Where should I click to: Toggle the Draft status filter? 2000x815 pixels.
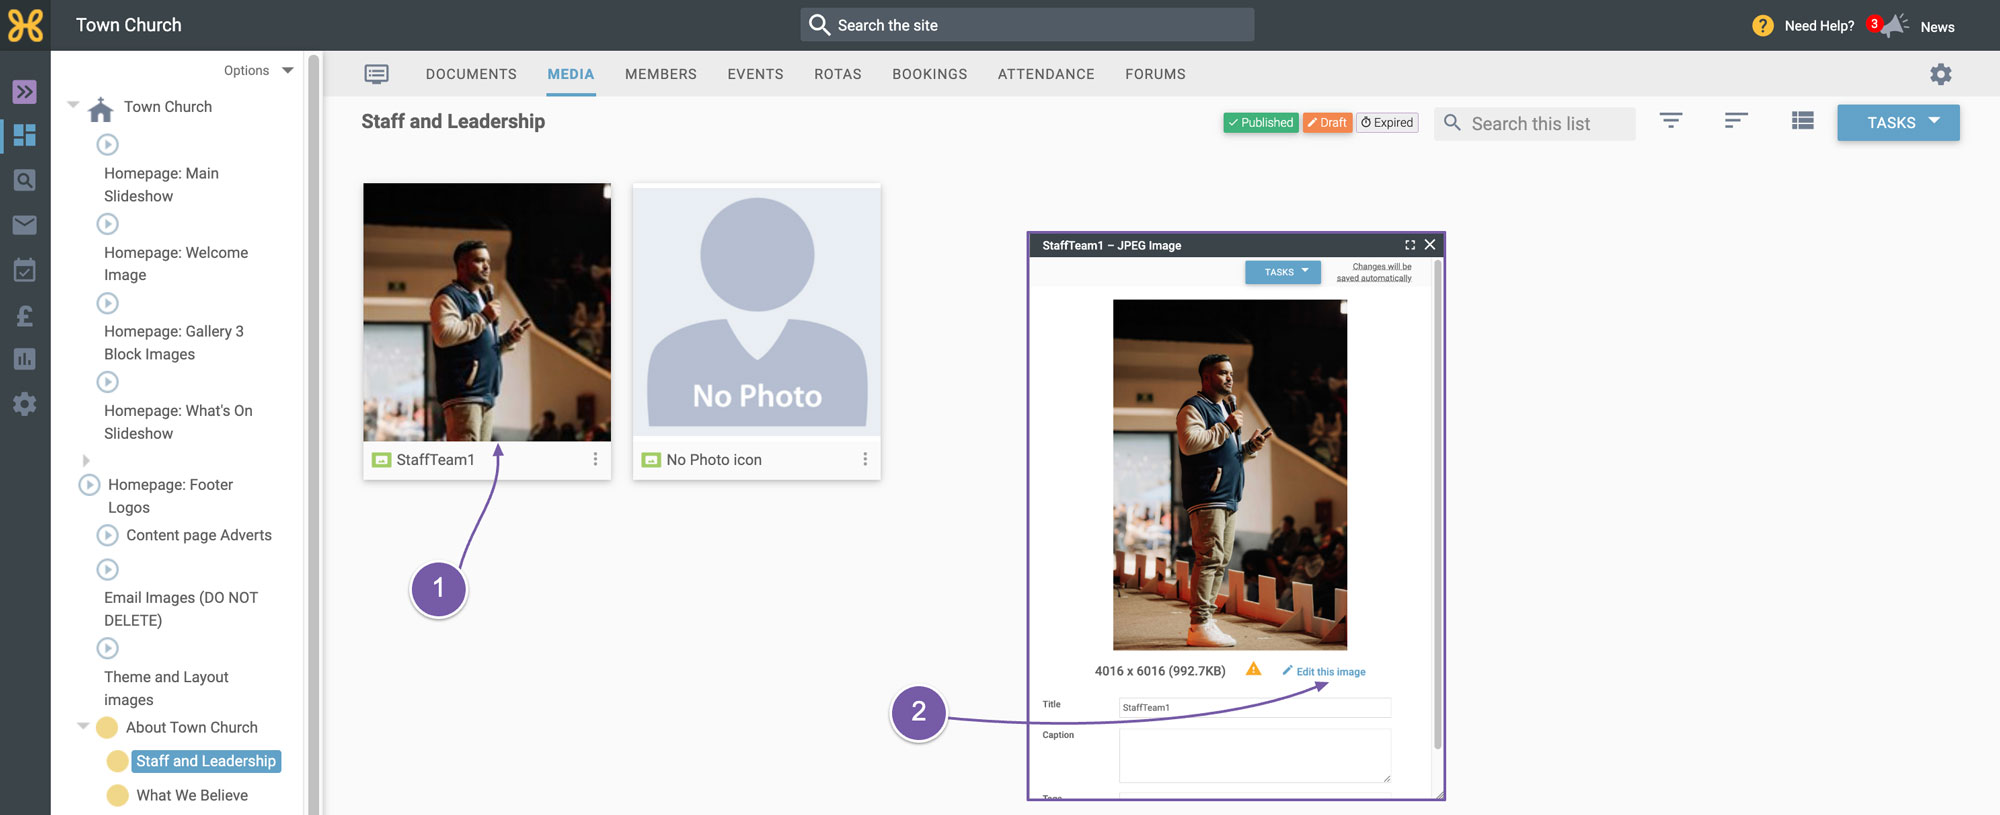1328,123
